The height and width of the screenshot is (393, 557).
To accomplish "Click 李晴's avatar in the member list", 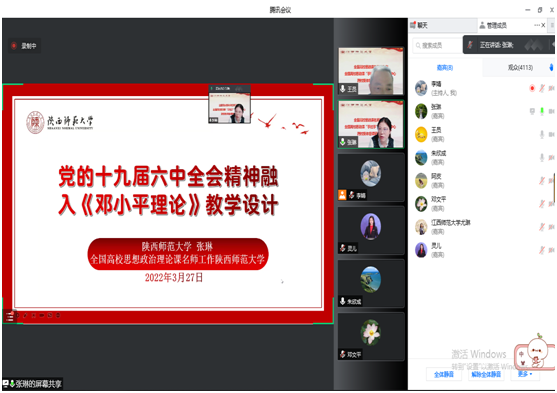I will [x=421, y=88].
